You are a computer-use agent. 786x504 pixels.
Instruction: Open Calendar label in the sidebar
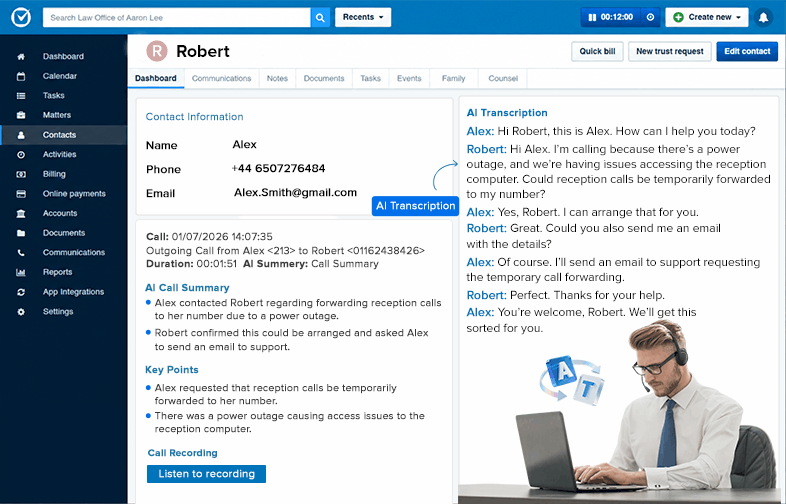pos(60,76)
